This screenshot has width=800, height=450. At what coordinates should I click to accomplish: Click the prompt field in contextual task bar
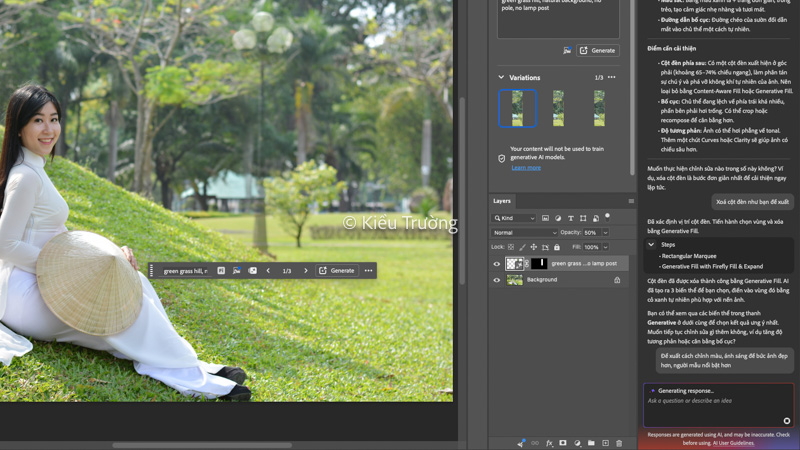(185, 271)
